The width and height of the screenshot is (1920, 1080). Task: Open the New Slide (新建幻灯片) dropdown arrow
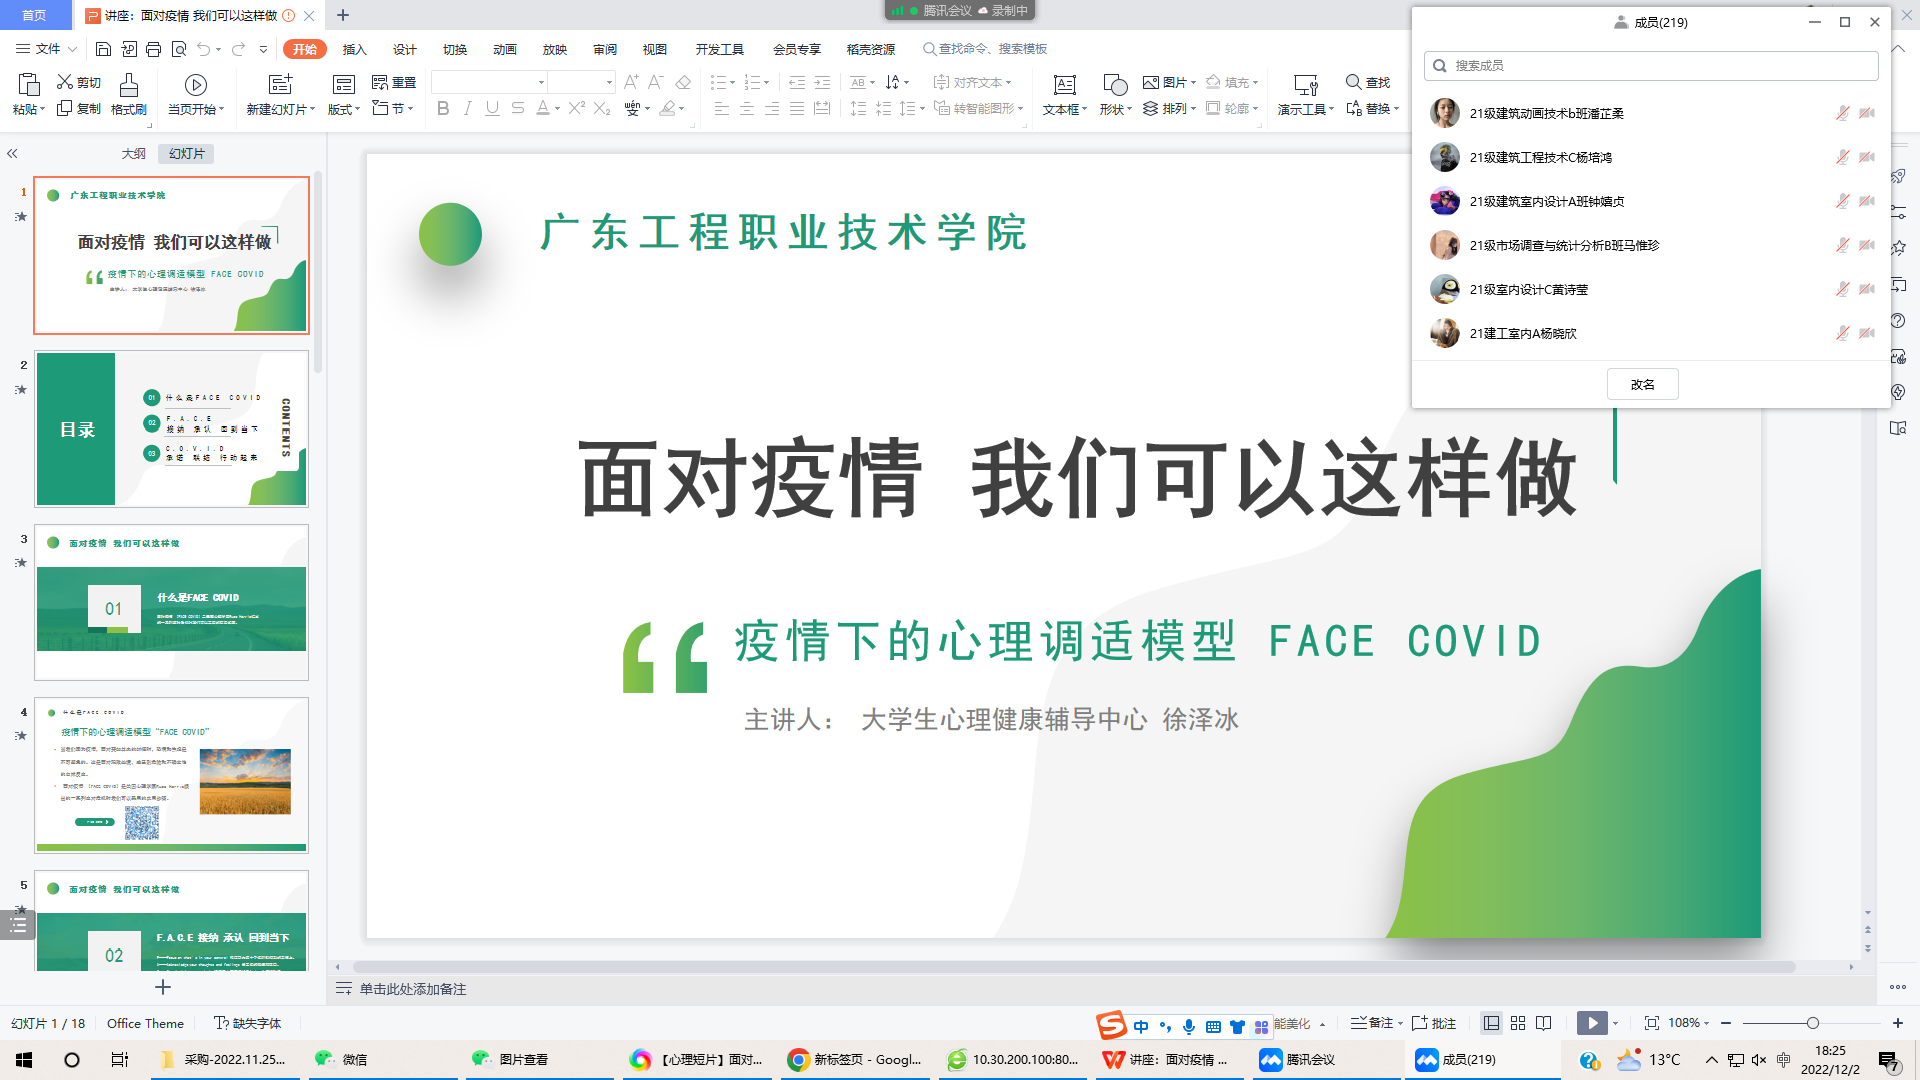313,110
